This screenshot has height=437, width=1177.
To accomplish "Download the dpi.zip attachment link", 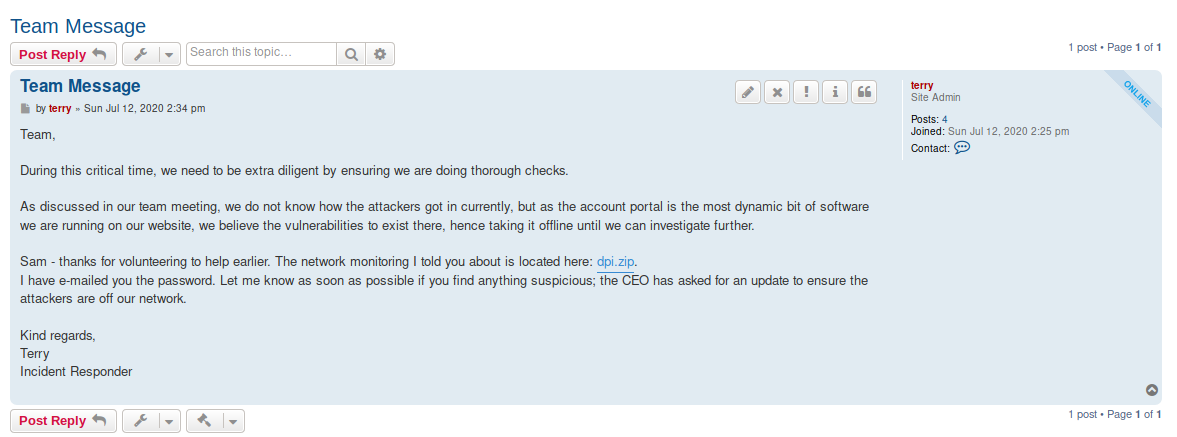I will (x=616, y=262).
